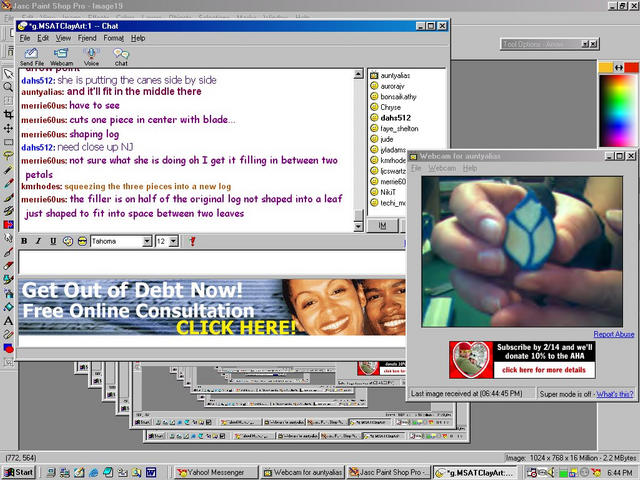This screenshot has width=640, height=480.
Task: Open the font size 12 dropdown
Action: point(174,241)
